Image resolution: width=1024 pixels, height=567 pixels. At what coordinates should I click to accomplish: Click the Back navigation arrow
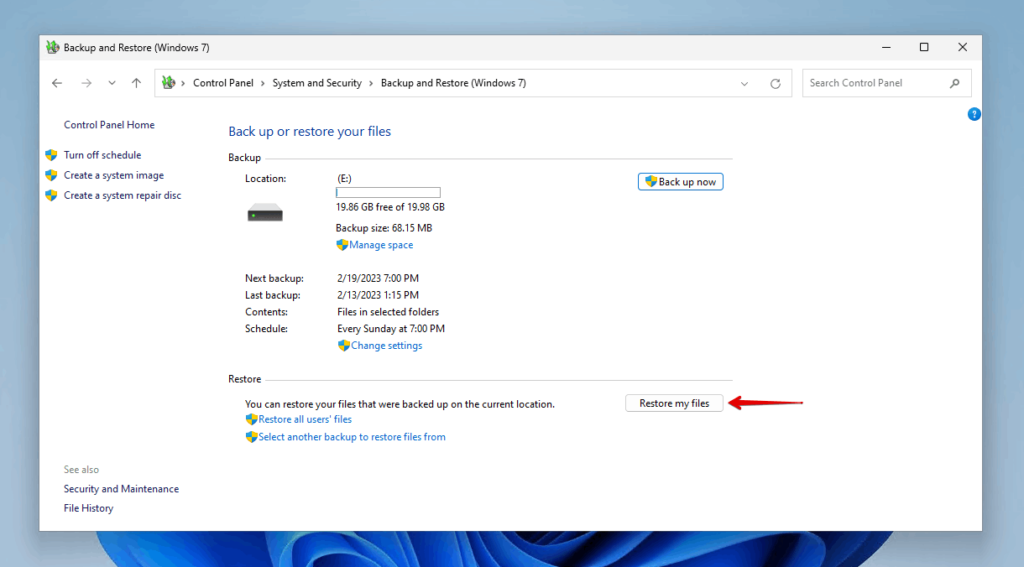(x=57, y=83)
